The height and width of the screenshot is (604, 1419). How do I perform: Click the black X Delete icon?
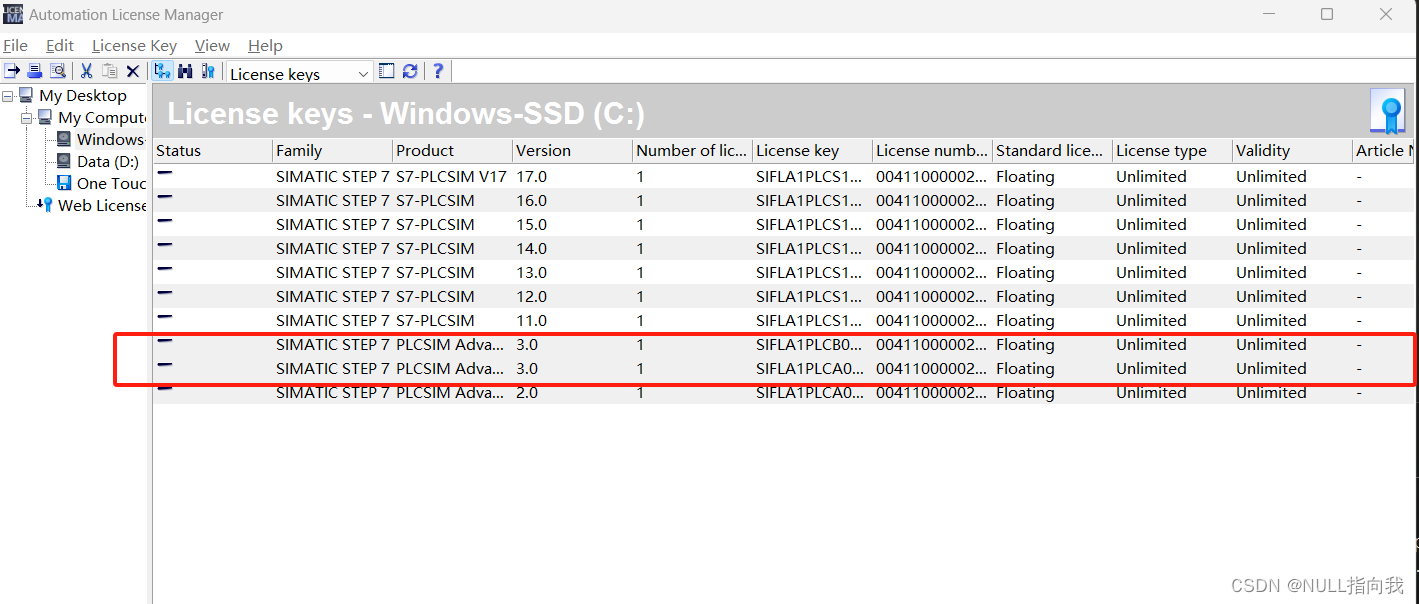132,72
